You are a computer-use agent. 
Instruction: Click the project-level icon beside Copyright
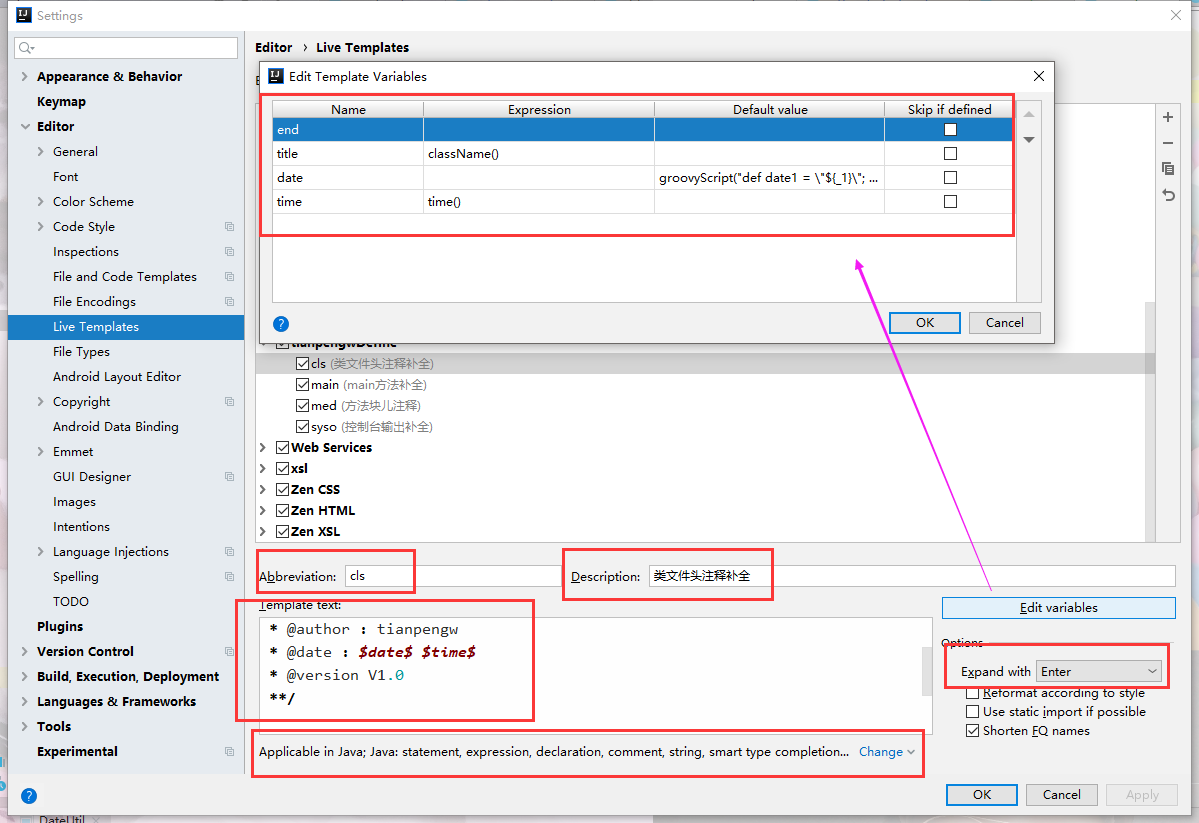click(229, 402)
